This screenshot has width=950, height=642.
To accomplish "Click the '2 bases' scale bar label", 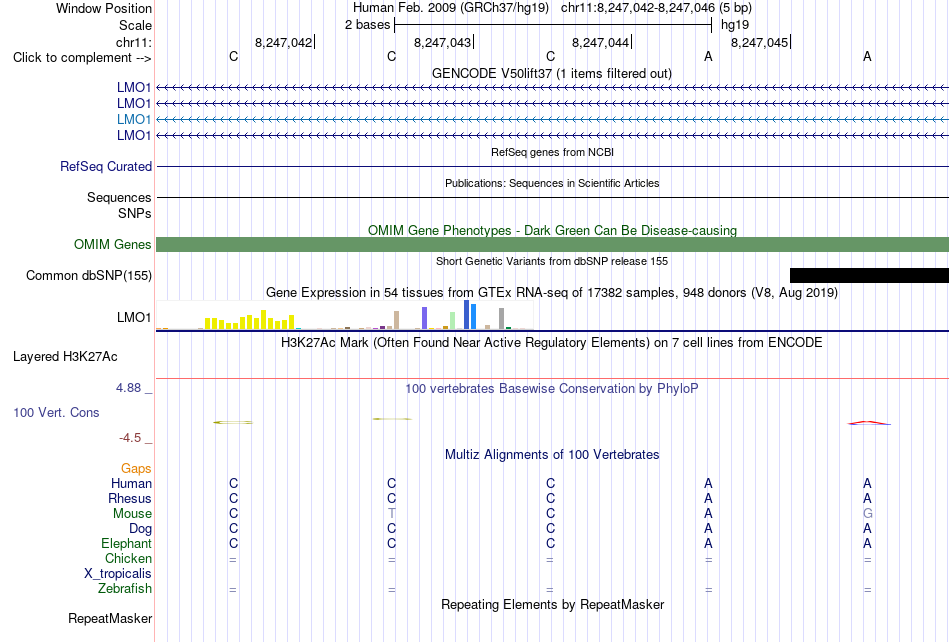I will (367, 25).
